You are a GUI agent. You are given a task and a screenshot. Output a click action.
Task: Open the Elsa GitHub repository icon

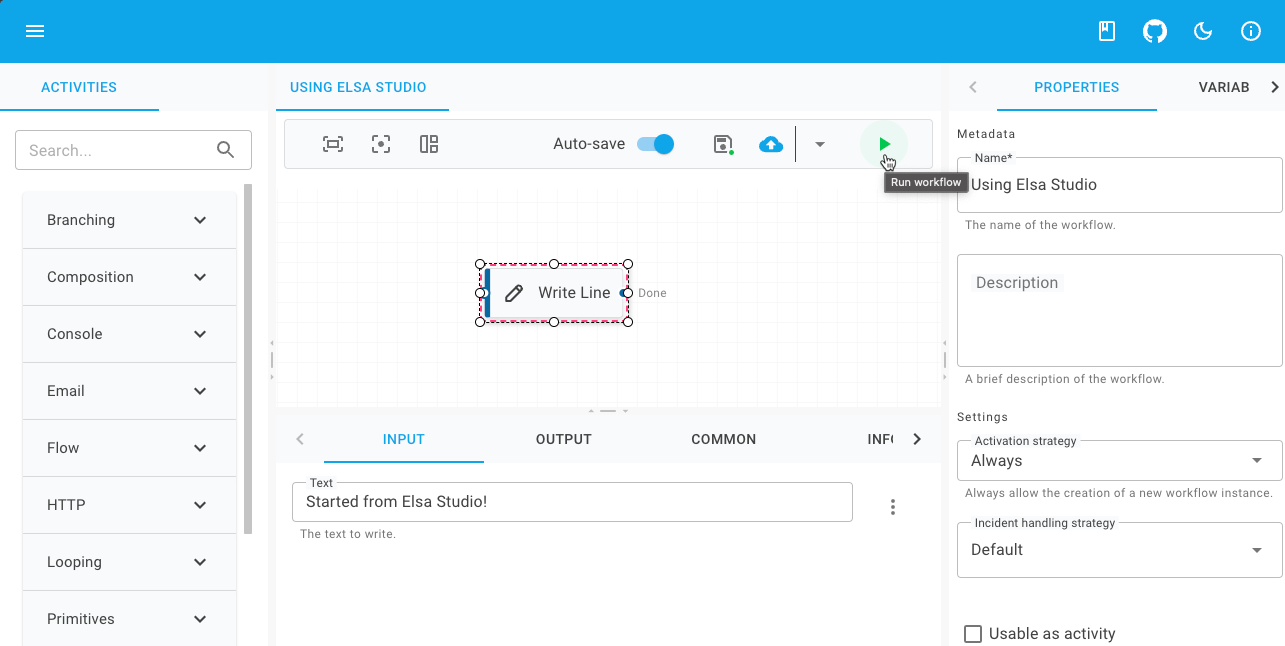(x=1154, y=31)
